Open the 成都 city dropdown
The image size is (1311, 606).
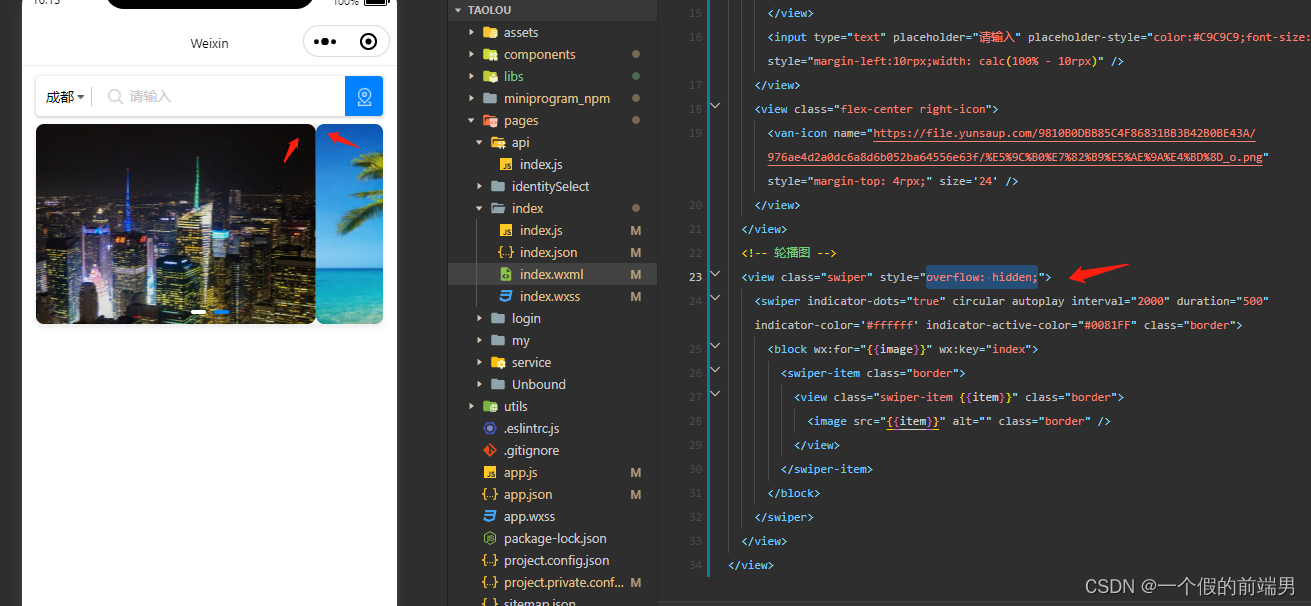click(x=65, y=97)
